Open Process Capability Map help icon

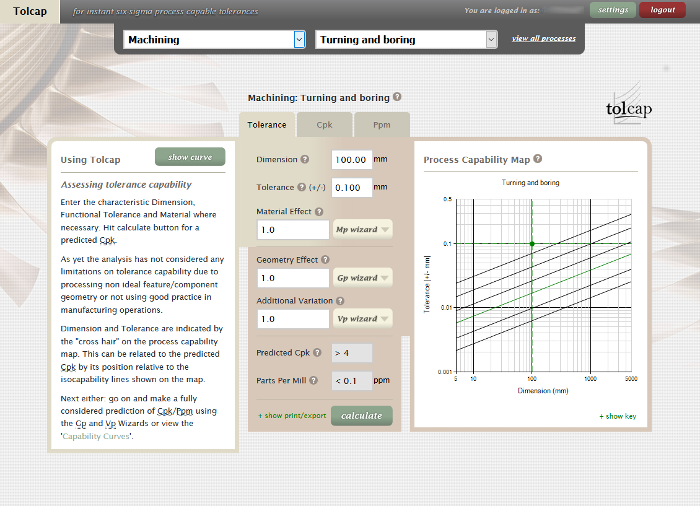click(x=538, y=159)
